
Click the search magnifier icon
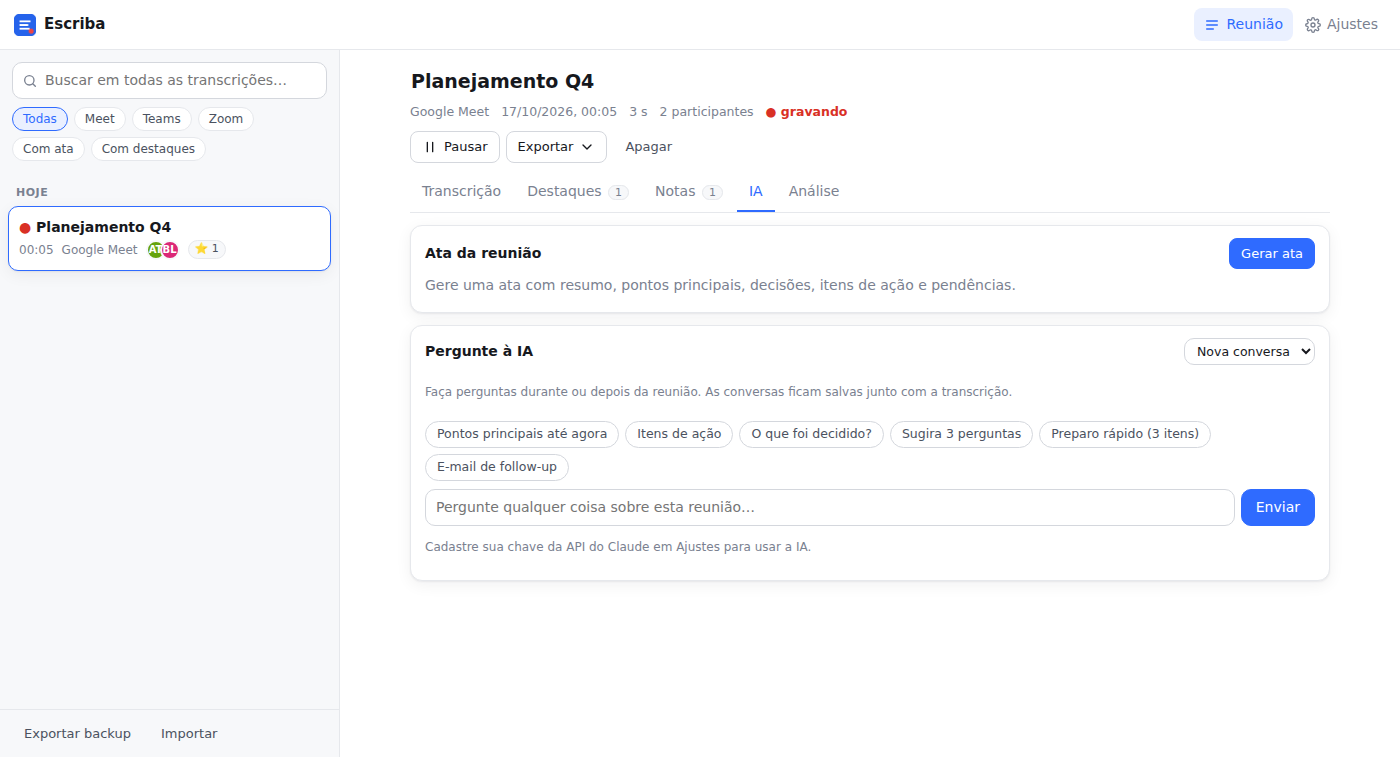[30, 81]
